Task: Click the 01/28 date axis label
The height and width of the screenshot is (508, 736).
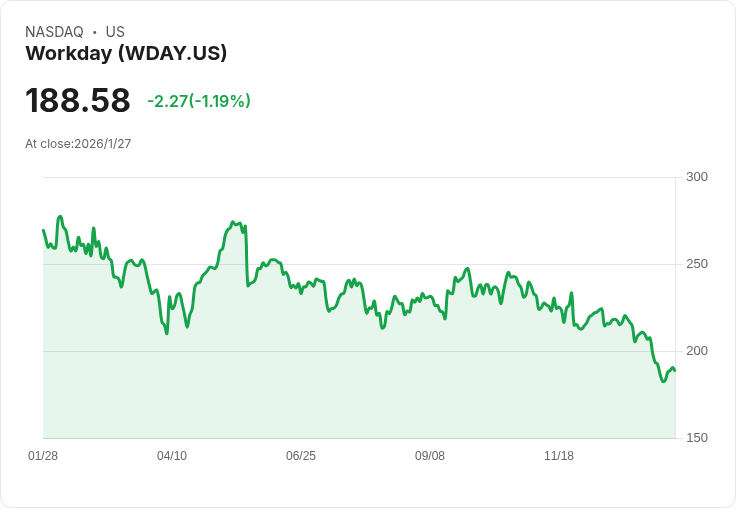Action: 43,456
